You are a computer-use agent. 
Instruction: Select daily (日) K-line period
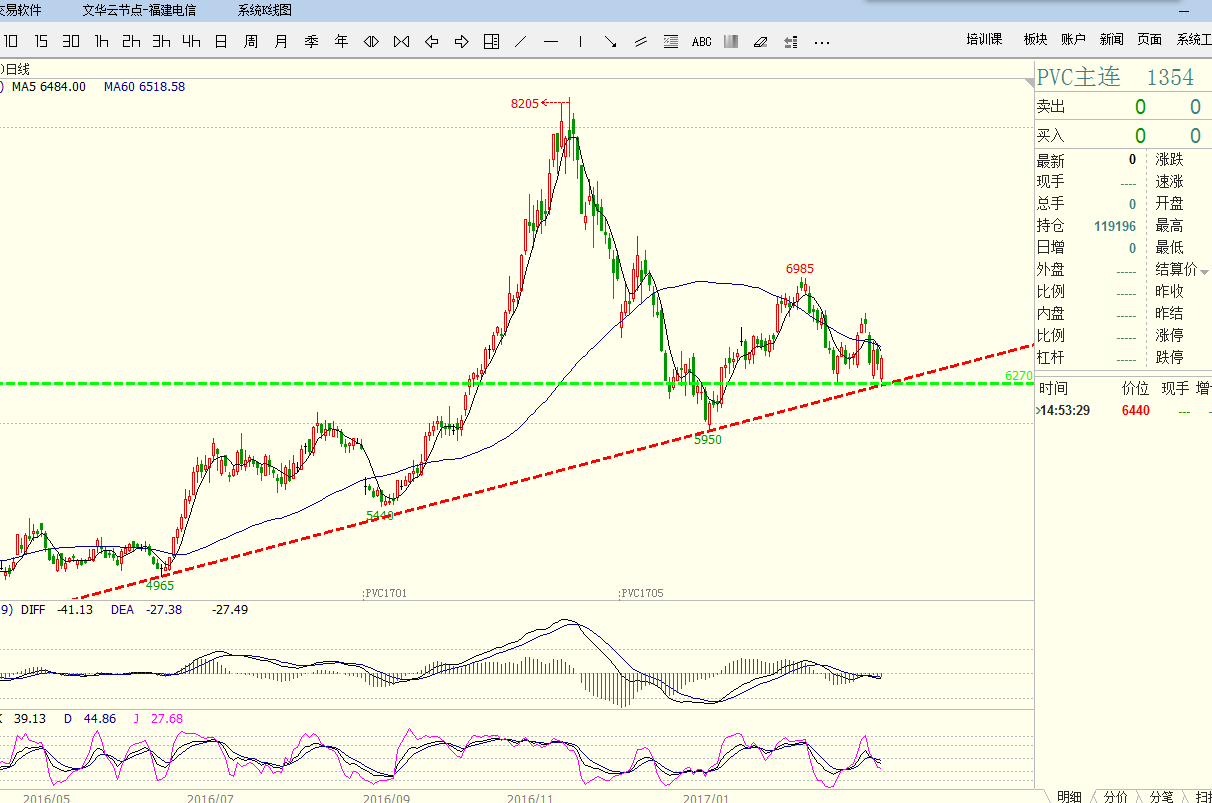[221, 41]
